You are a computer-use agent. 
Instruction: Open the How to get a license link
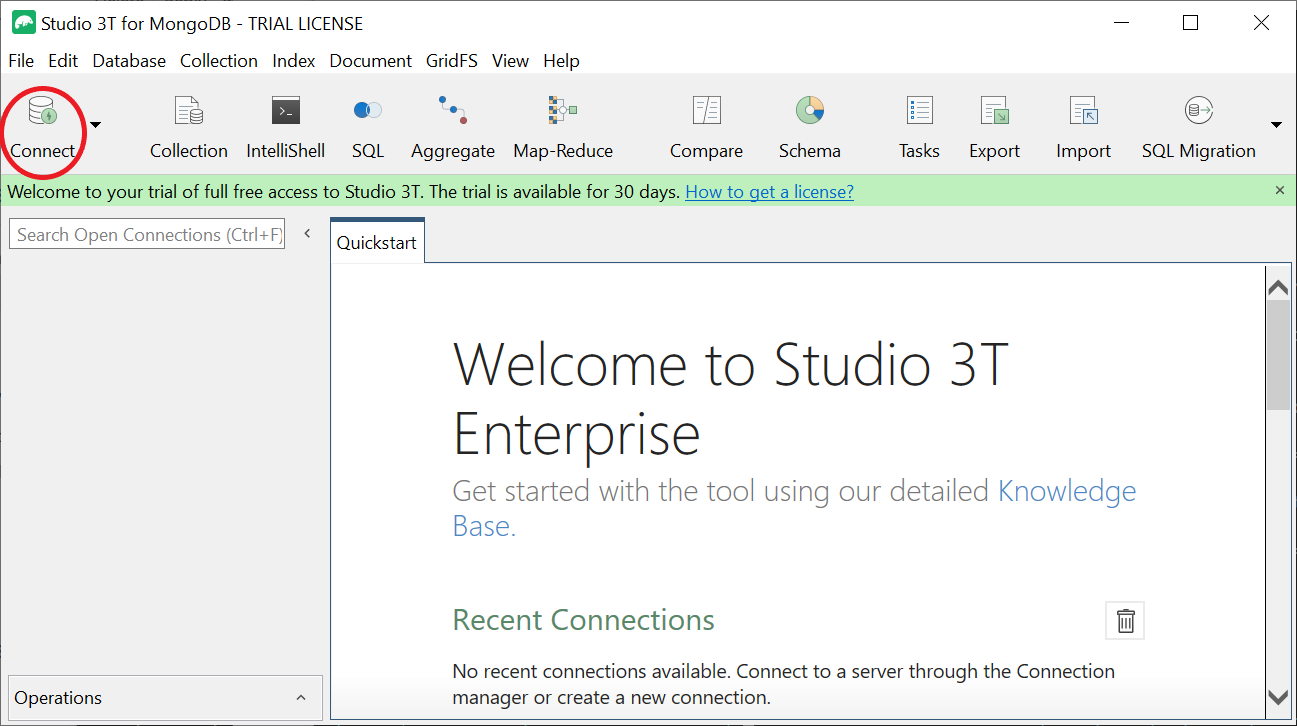[769, 191]
